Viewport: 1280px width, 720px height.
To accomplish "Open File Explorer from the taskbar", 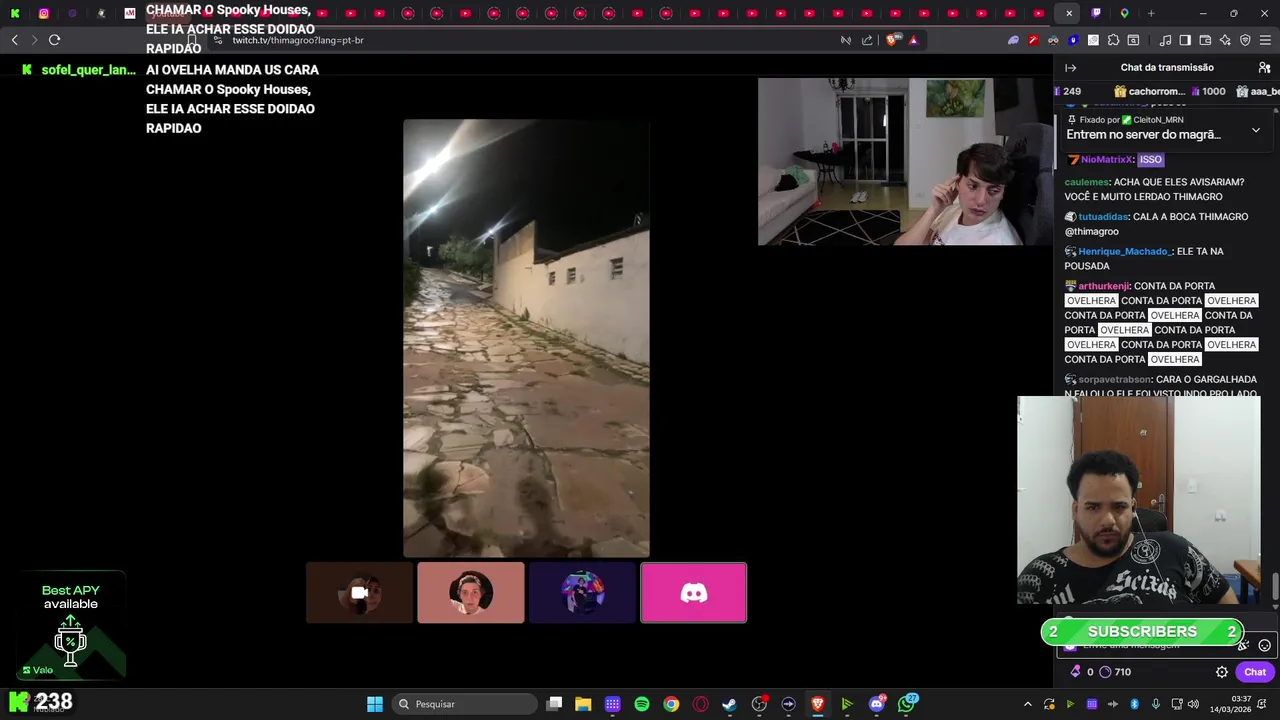I will click(583, 704).
